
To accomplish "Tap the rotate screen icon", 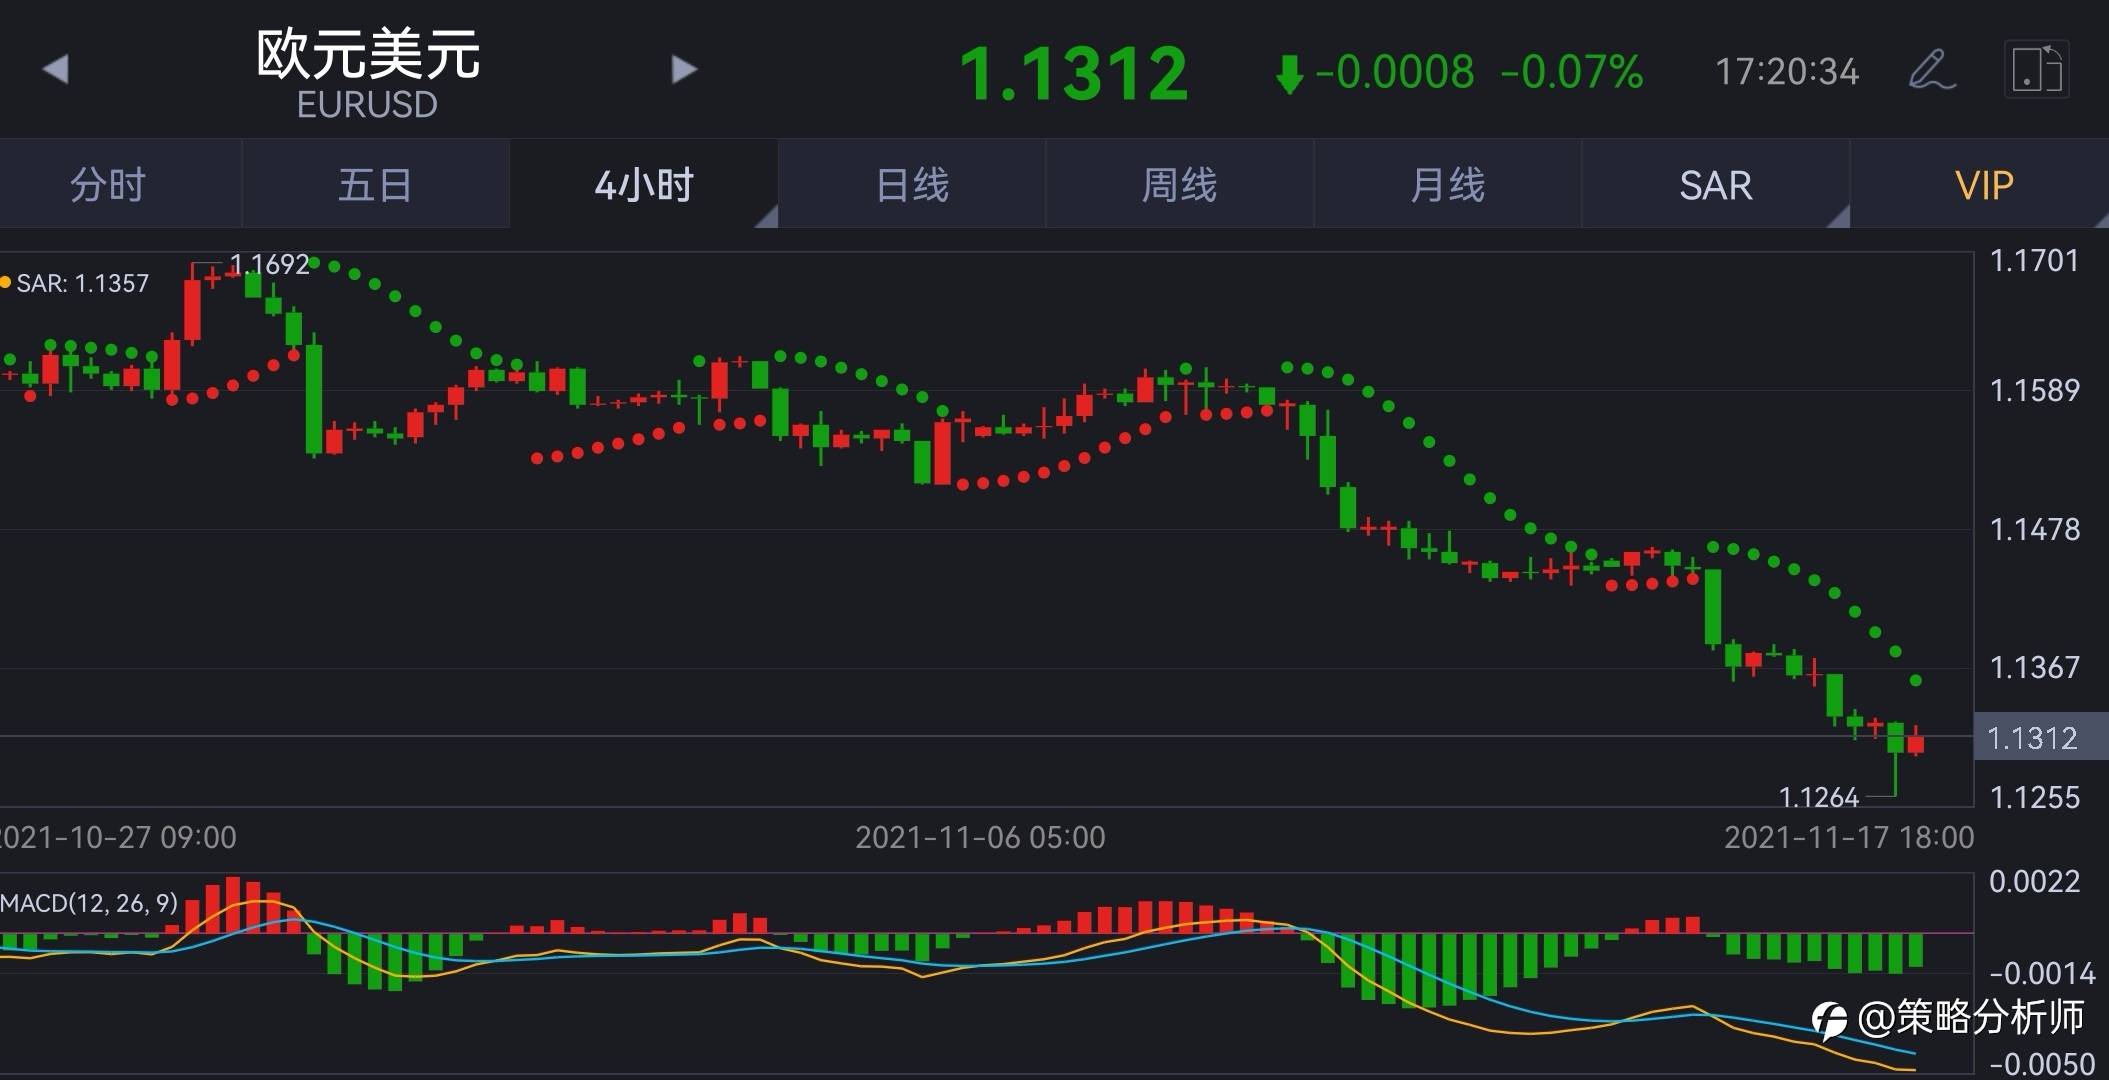I will (2036, 69).
